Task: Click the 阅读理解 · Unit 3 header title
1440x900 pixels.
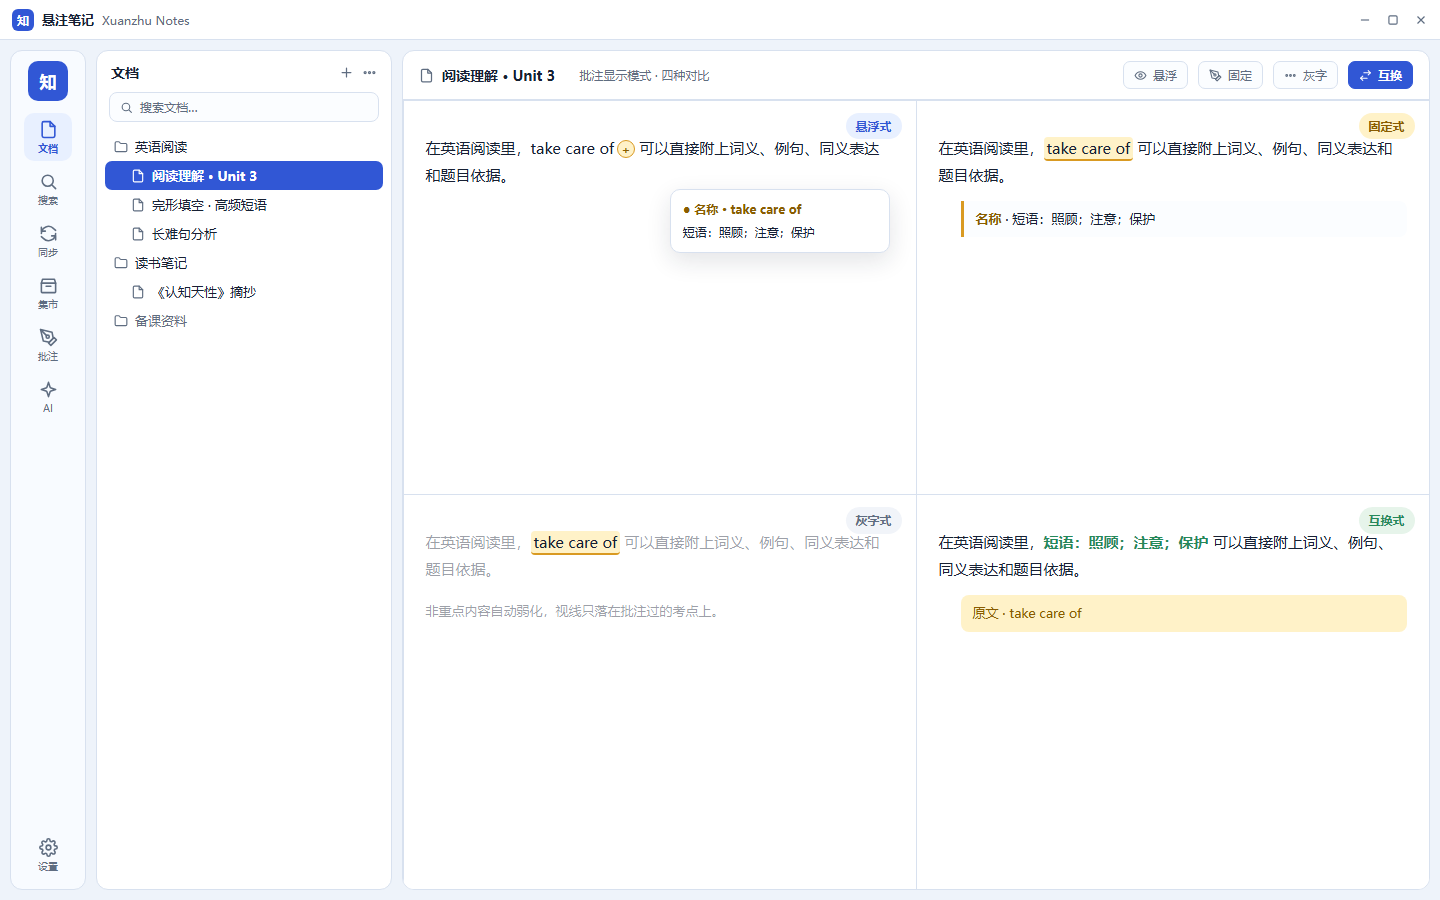Action: pyautogui.click(x=498, y=76)
